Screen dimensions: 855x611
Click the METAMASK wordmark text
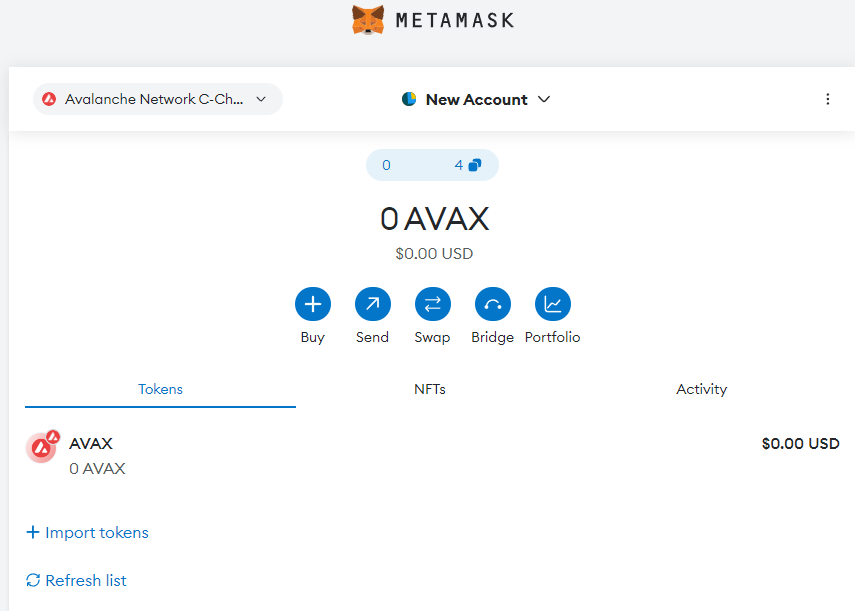tap(455, 21)
